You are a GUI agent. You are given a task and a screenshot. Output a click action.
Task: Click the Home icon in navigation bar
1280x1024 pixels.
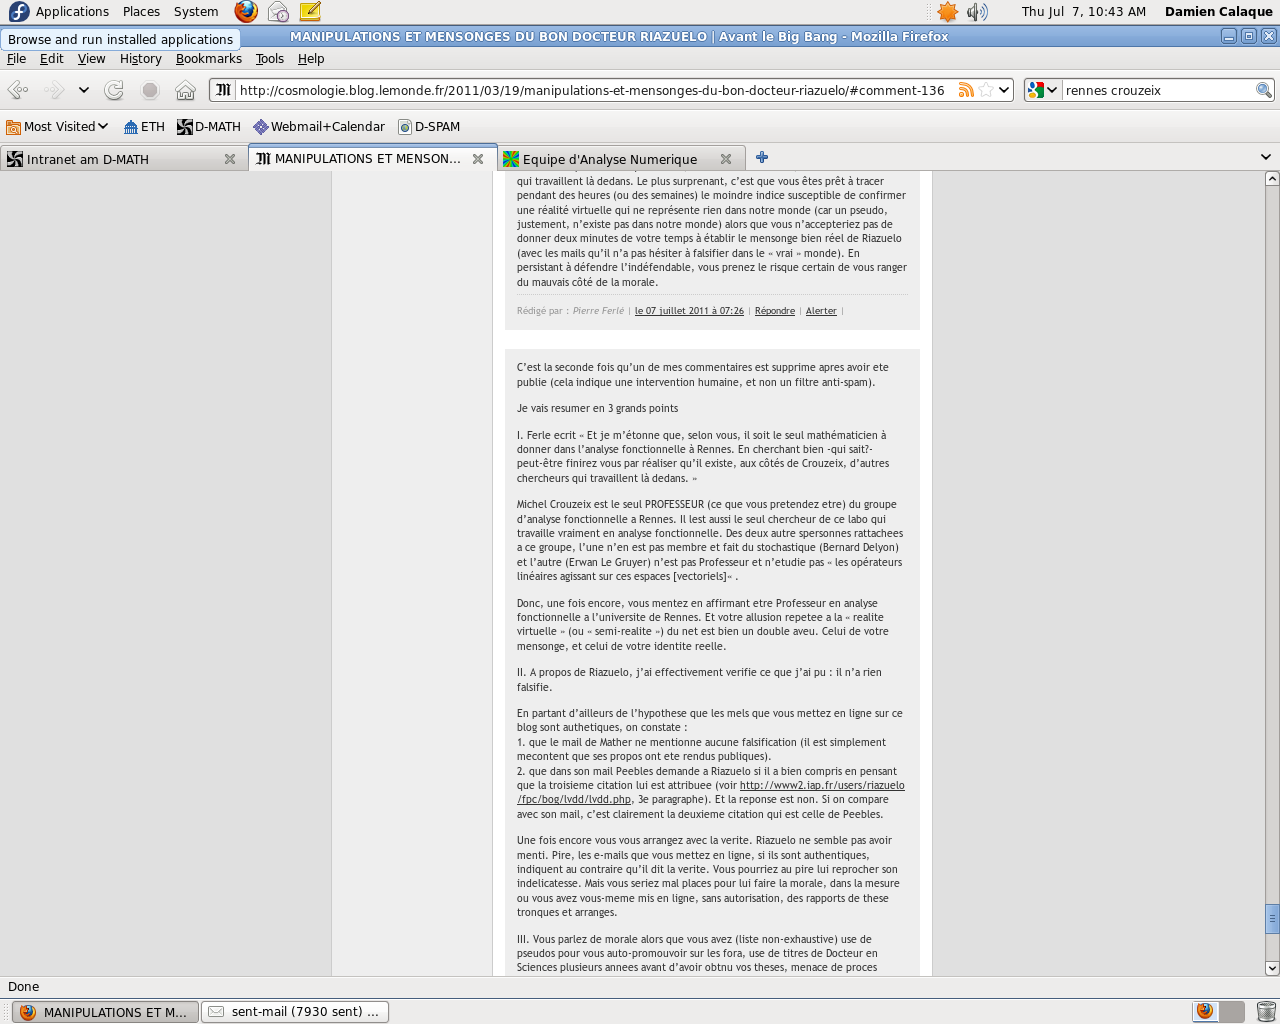[x=185, y=90]
